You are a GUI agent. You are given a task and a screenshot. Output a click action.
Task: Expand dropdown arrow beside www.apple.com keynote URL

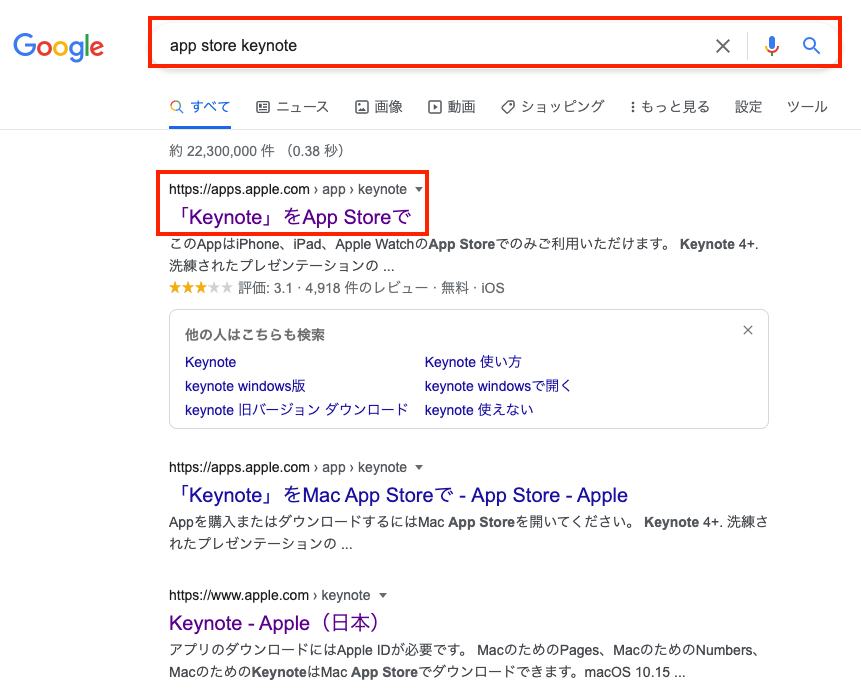[x=383, y=596]
